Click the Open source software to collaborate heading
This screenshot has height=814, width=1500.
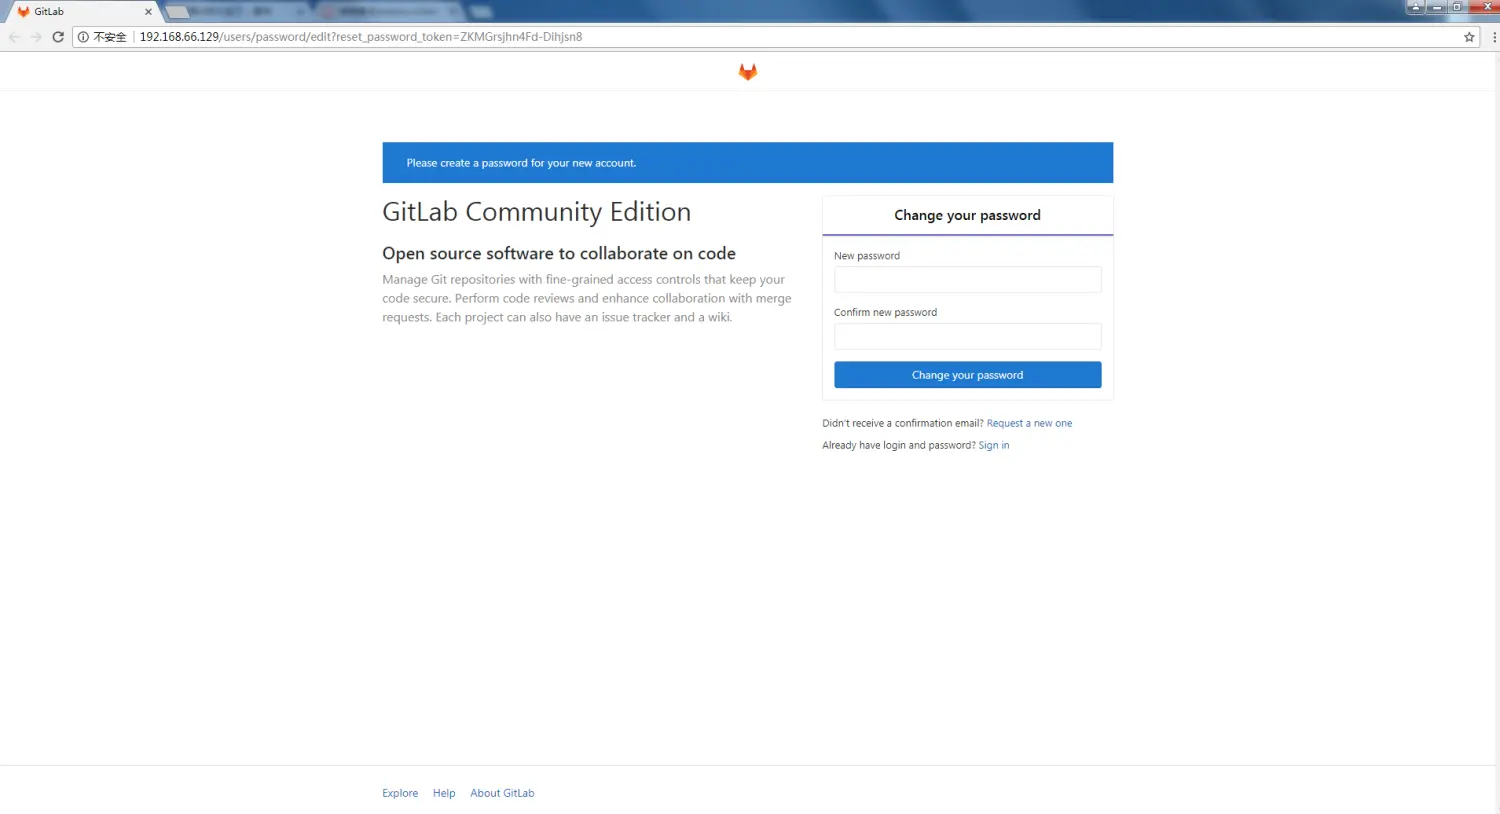(x=559, y=254)
